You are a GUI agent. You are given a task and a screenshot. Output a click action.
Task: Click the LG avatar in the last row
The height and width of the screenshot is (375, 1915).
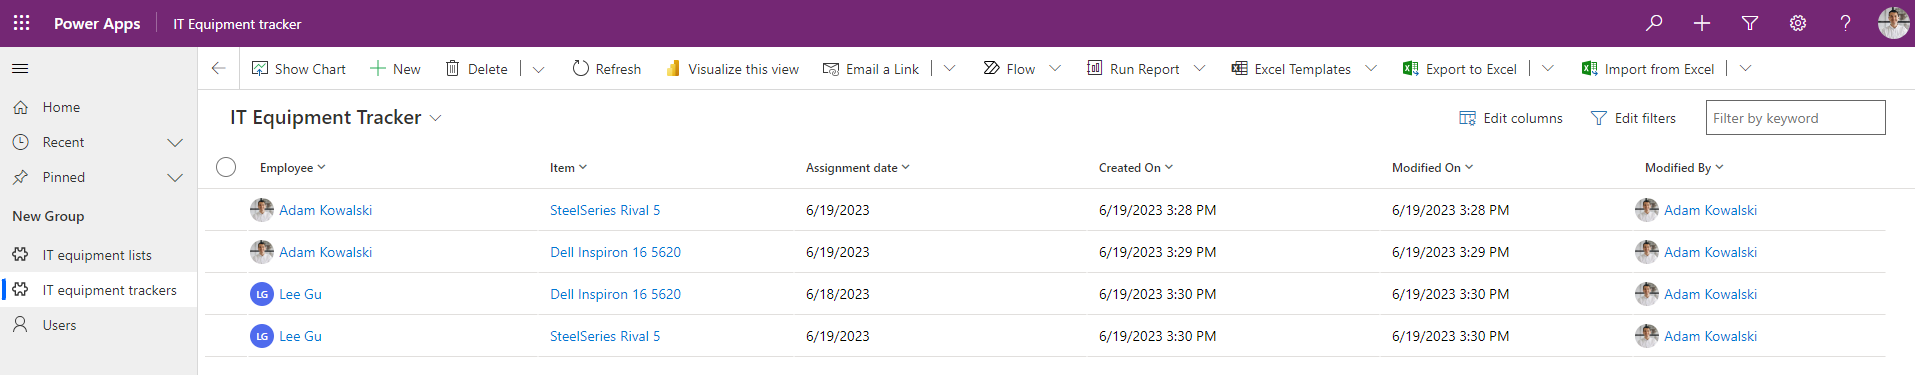click(x=262, y=336)
